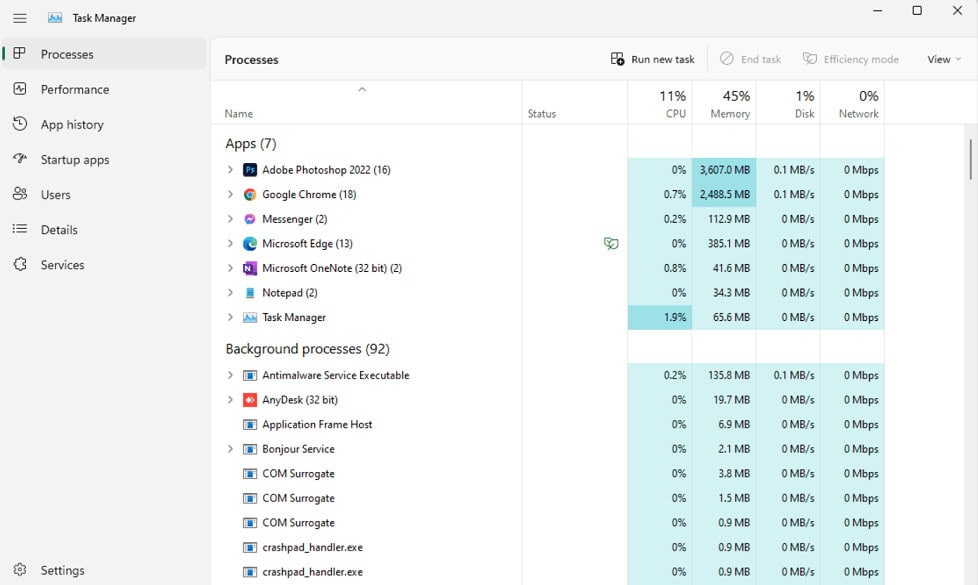Sort processes by the Memory column header
The width and height of the screenshot is (978, 585).
click(724, 104)
